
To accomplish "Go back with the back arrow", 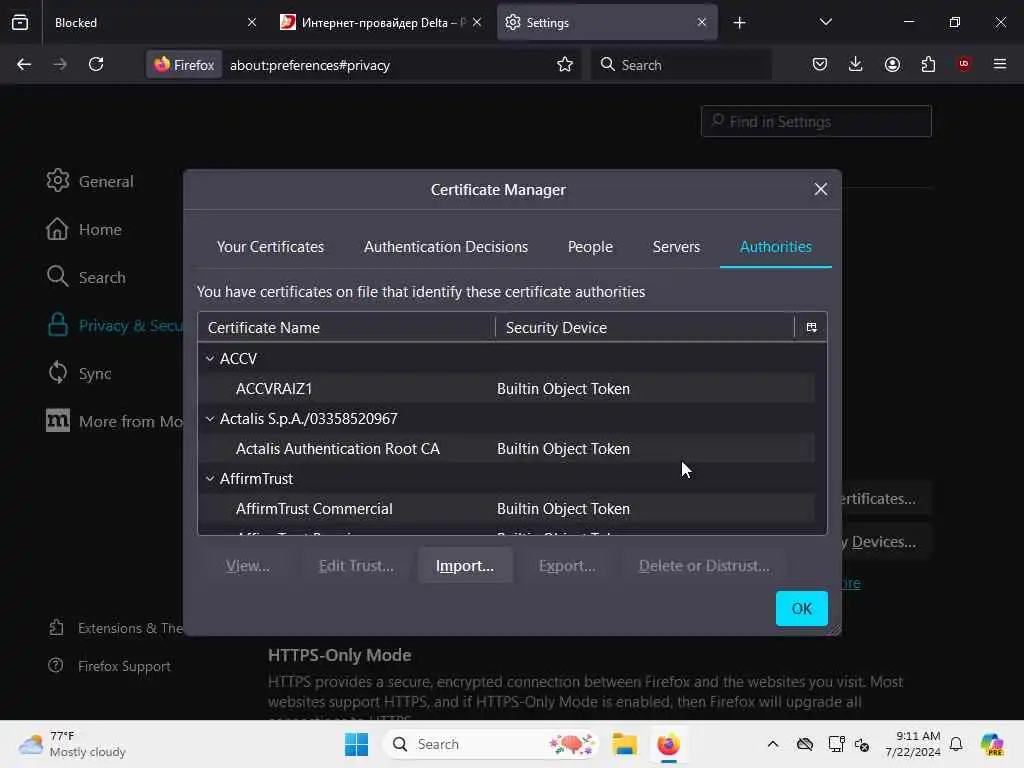I will [x=24, y=64].
